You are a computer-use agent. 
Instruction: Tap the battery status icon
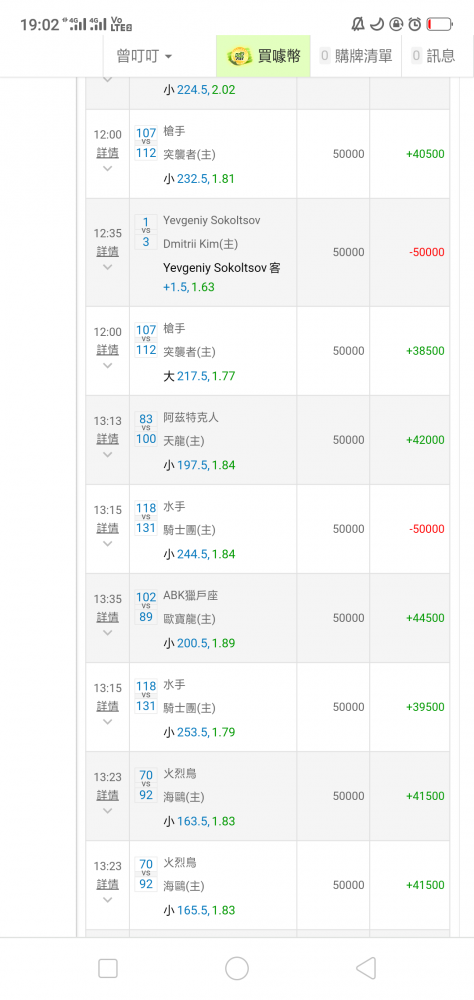click(x=440, y=24)
